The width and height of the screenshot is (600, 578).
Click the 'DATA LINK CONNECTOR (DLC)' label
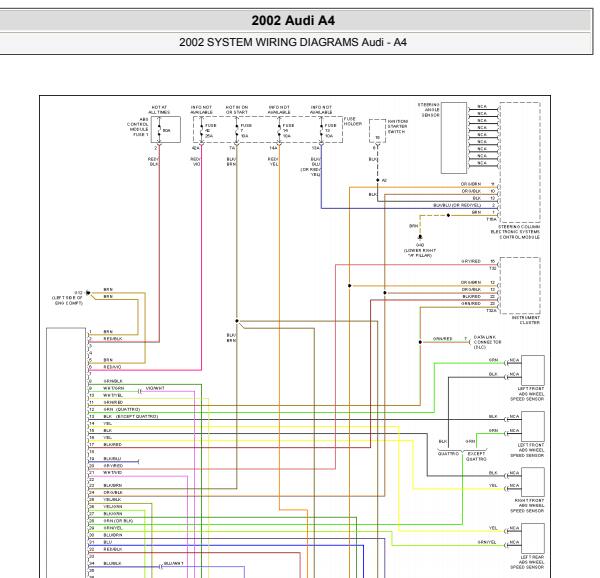[487, 342]
